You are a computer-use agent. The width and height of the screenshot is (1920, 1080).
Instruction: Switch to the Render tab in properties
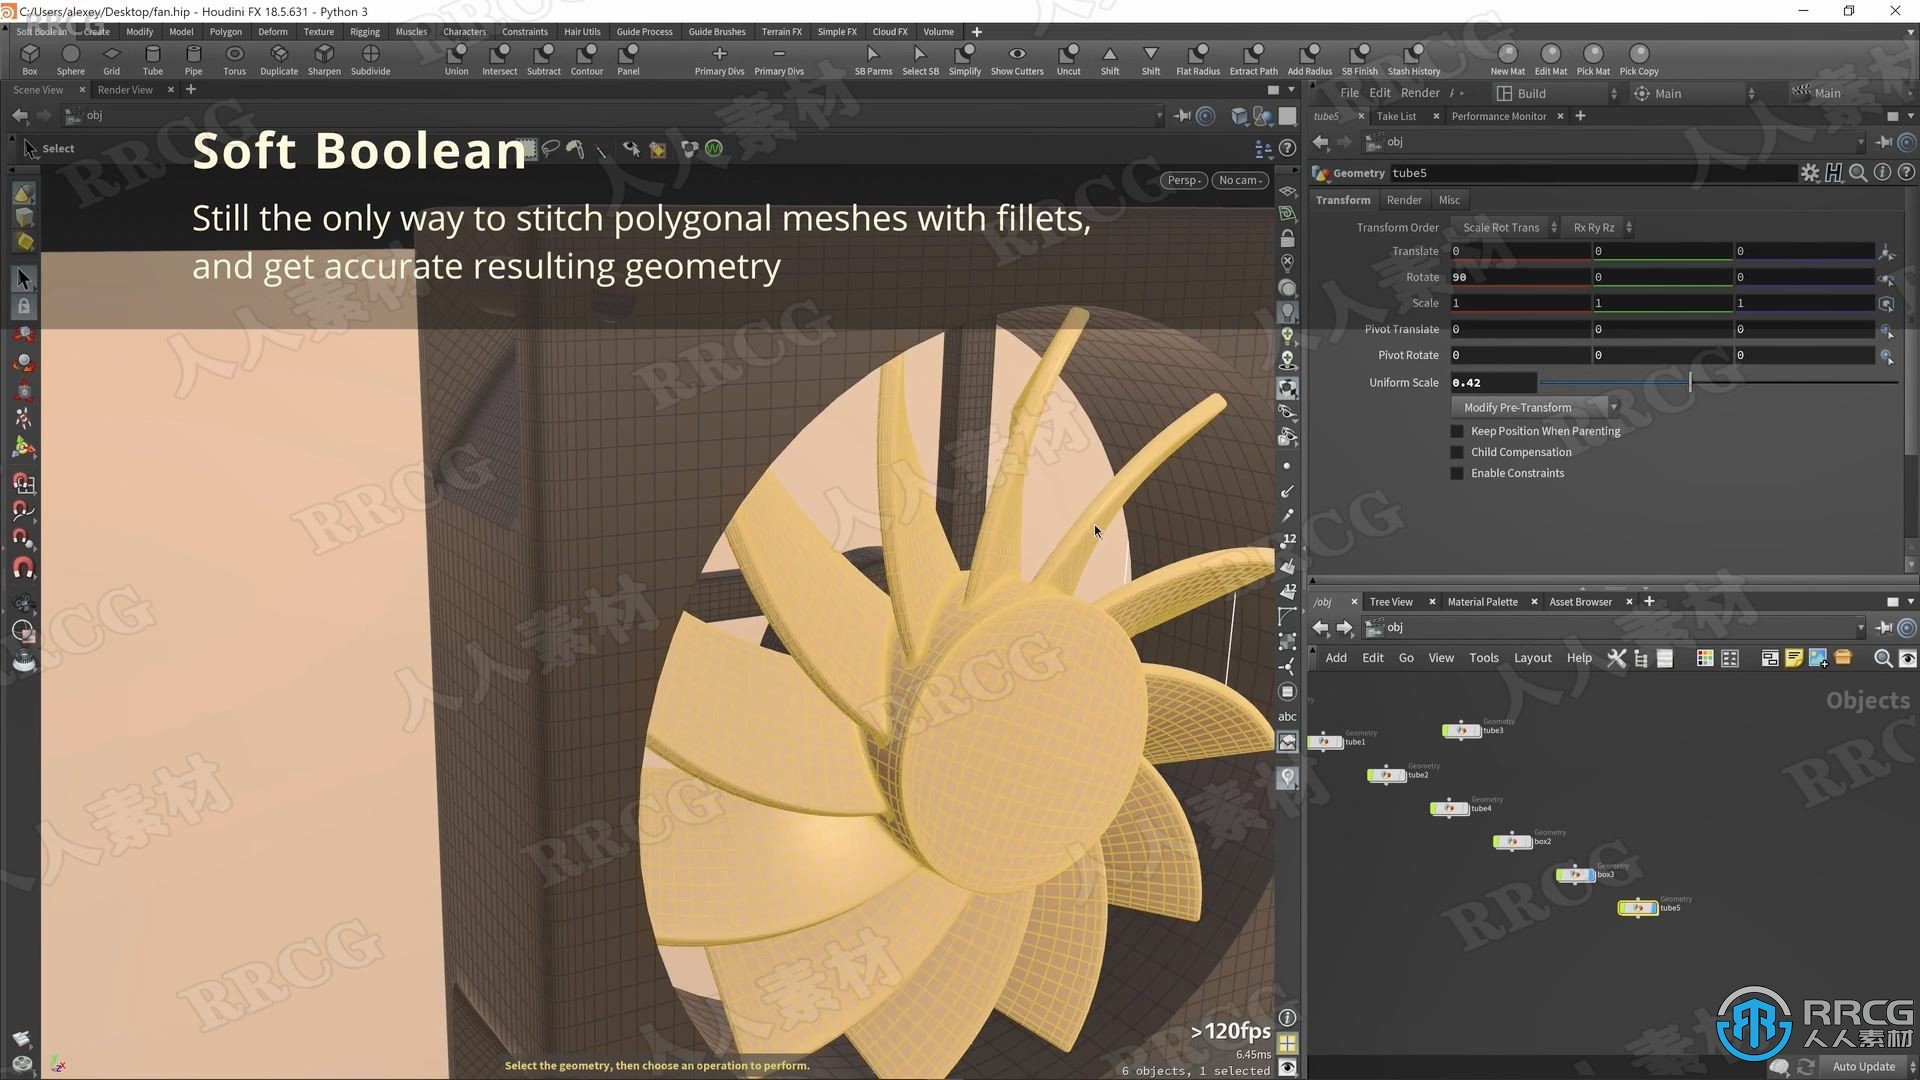pos(1402,198)
